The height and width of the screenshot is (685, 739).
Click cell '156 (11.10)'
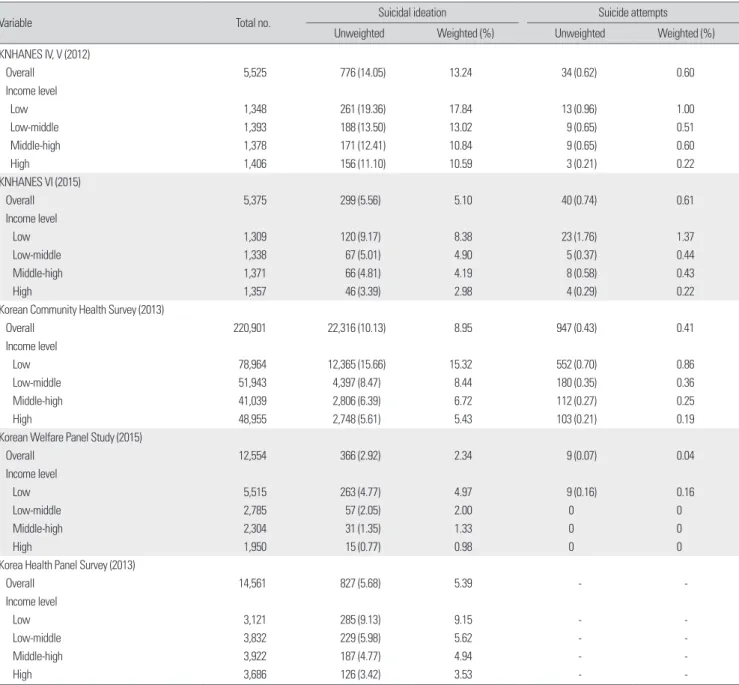[x=363, y=164]
